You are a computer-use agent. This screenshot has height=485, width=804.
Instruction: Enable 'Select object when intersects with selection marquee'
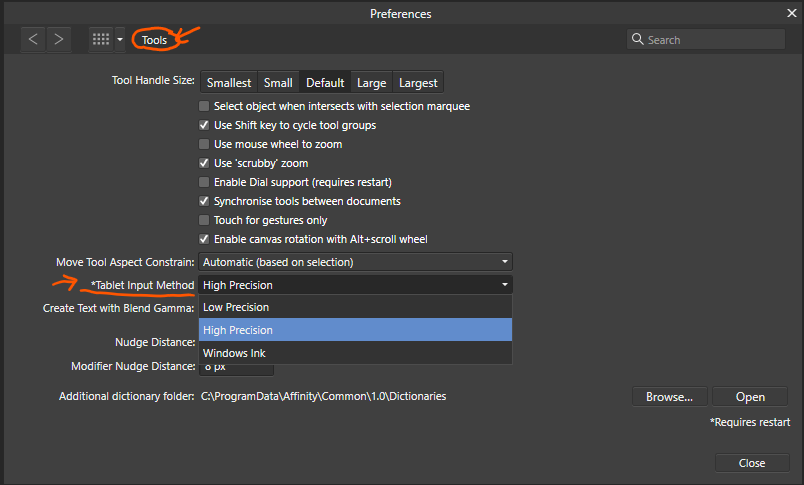click(x=205, y=106)
